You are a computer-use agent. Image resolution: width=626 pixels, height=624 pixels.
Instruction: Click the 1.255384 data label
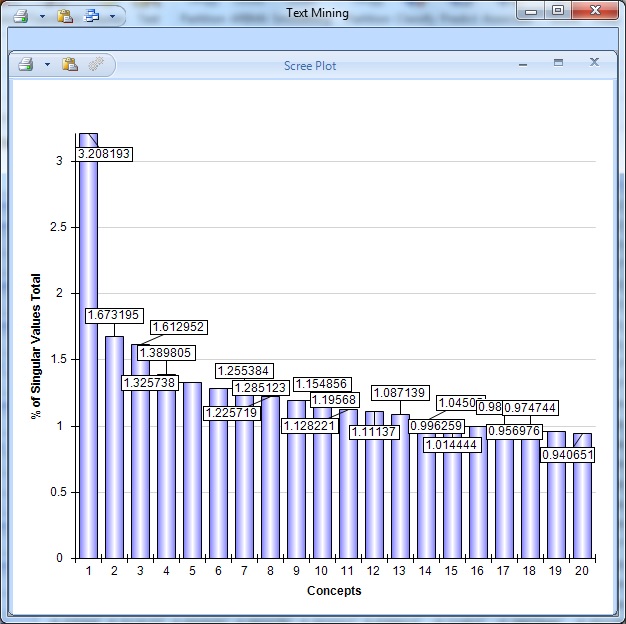click(244, 371)
